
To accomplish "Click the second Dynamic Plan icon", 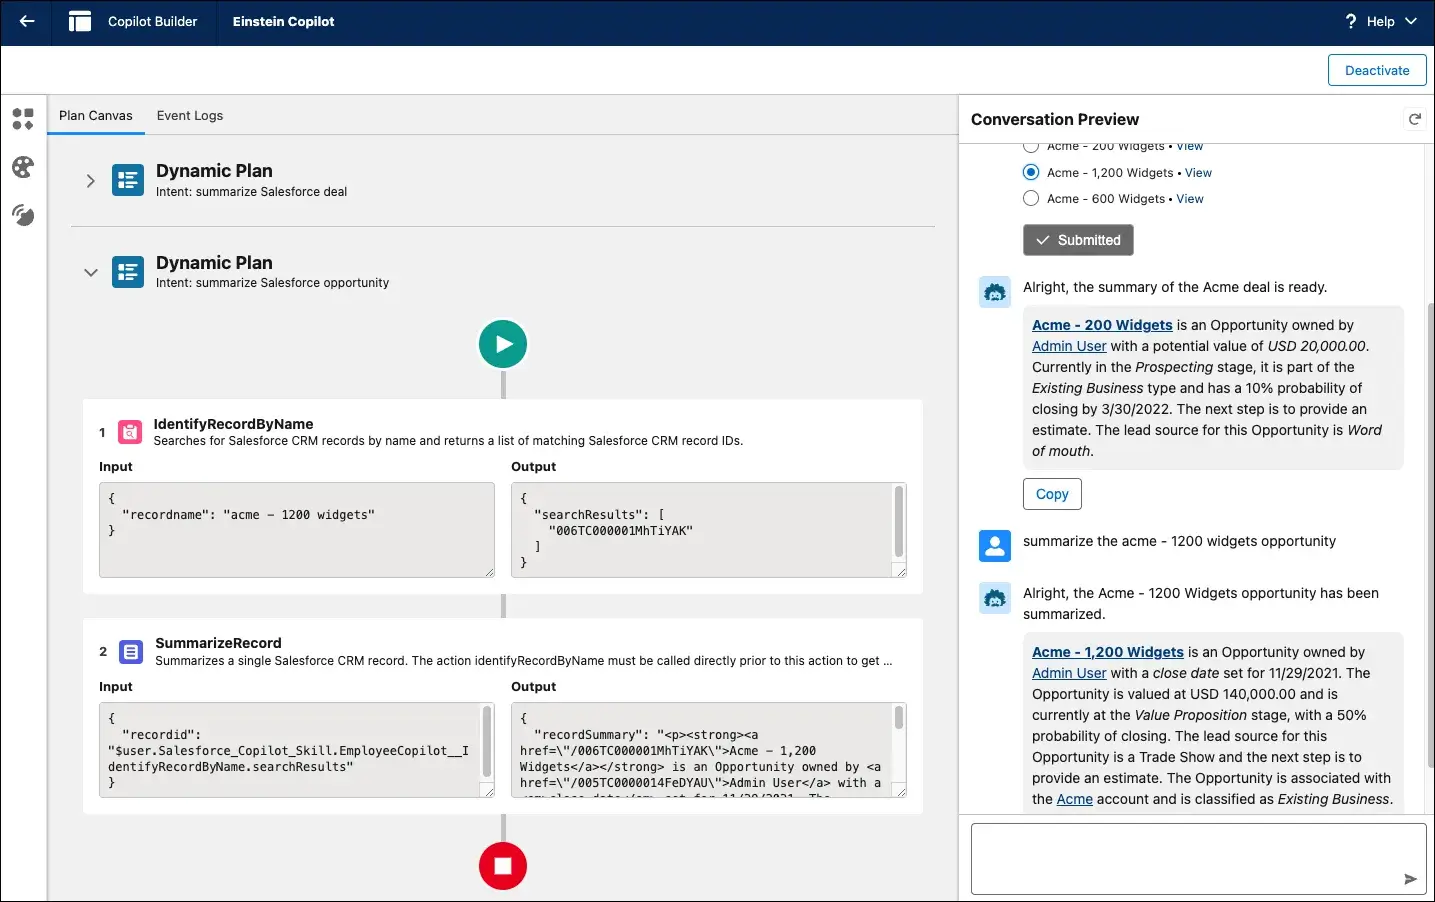I will point(128,272).
